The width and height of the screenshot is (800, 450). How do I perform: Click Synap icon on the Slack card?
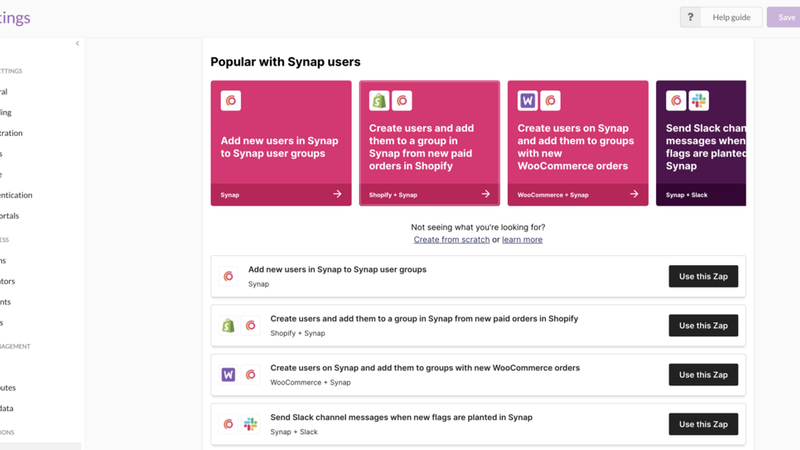676,101
